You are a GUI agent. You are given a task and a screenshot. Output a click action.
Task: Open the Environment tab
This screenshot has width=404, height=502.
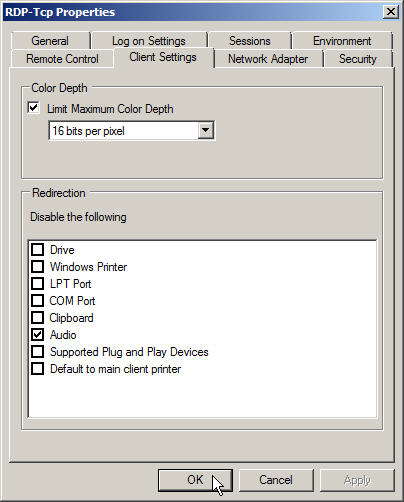342,41
